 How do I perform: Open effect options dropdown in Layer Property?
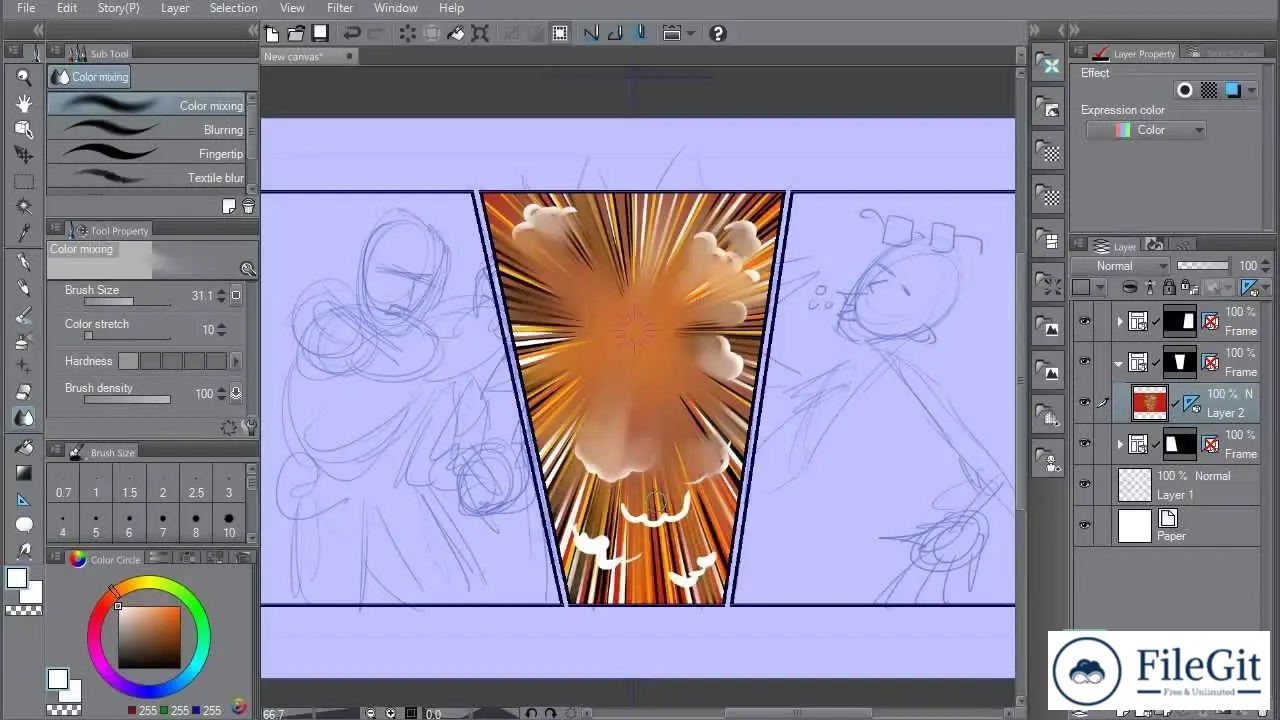click(x=1252, y=91)
